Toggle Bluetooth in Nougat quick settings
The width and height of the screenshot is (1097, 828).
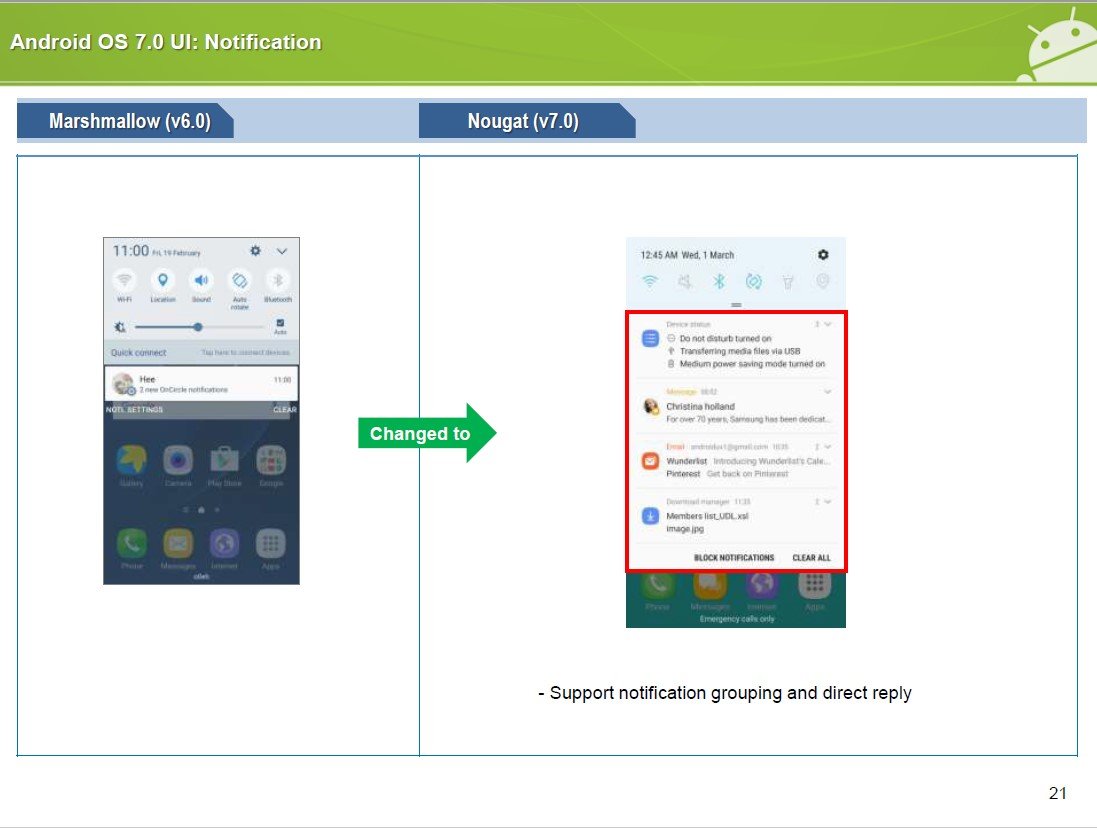pyautogui.click(x=719, y=281)
